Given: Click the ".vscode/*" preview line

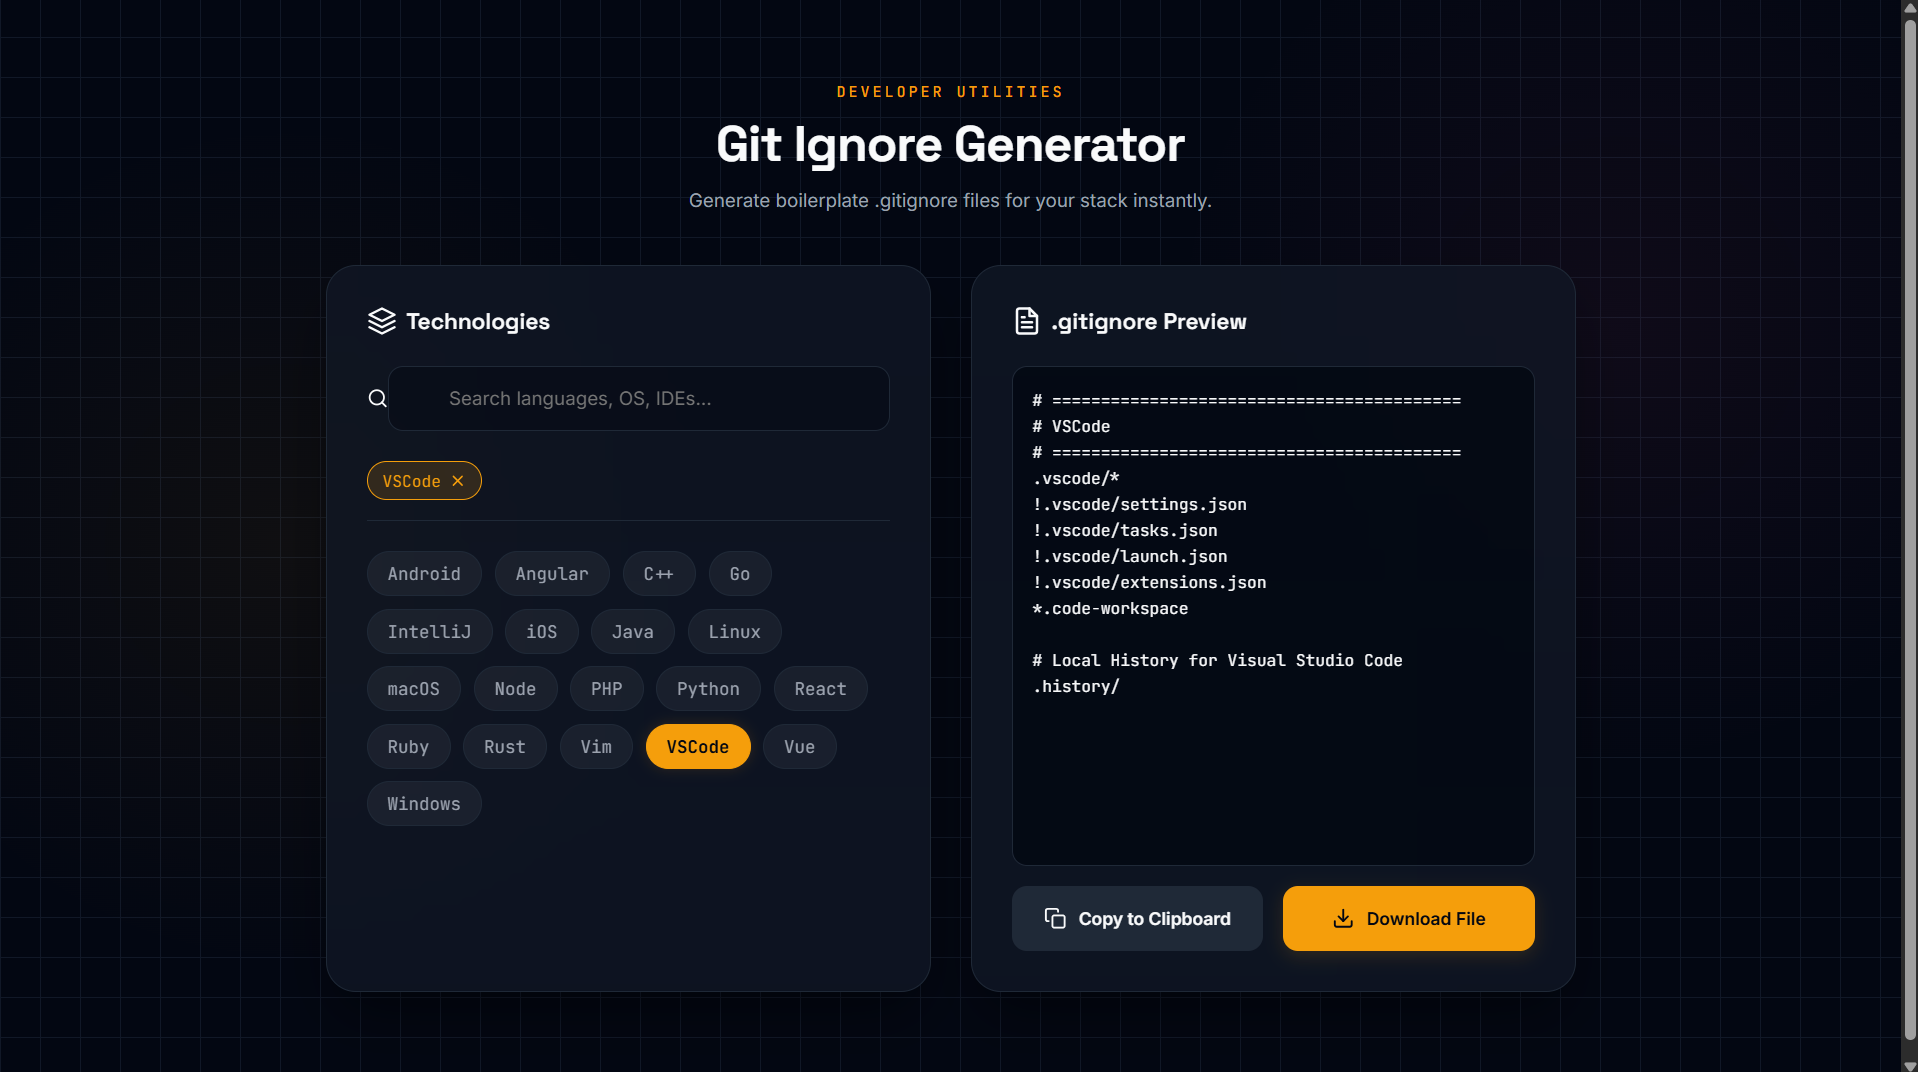Looking at the screenshot, I should [x=1076, y=478].
